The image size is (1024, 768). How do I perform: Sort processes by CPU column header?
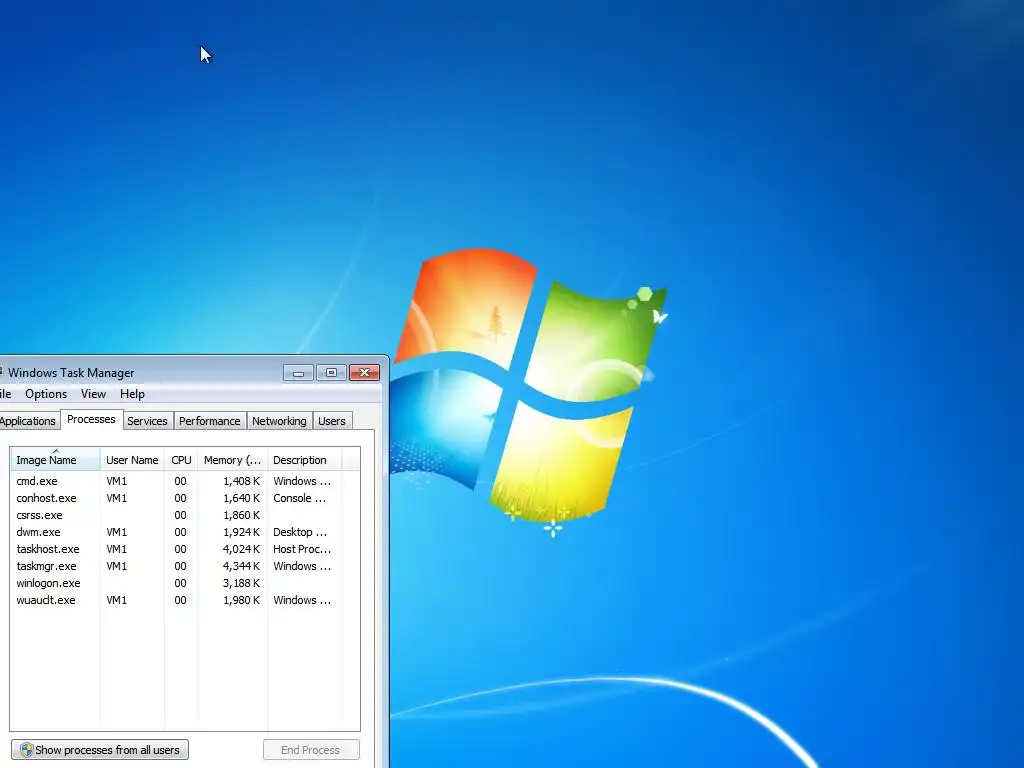tap(181, 460)
